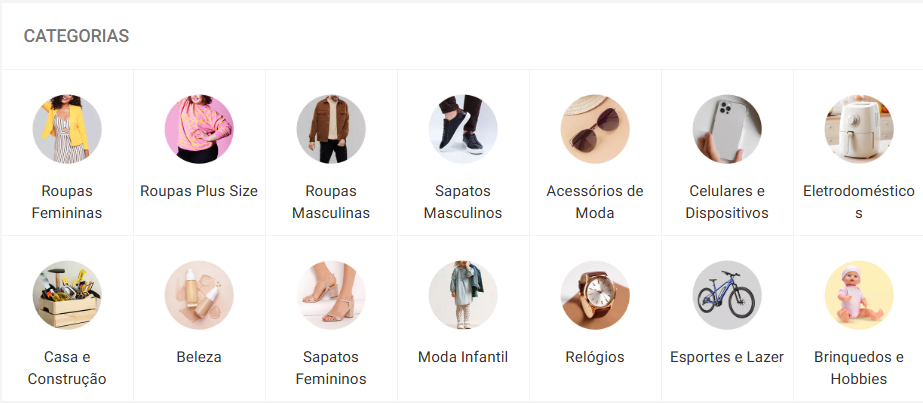
Task: Open the phone icon for Celulares e Dispositivos
Action: coord(726,129)
